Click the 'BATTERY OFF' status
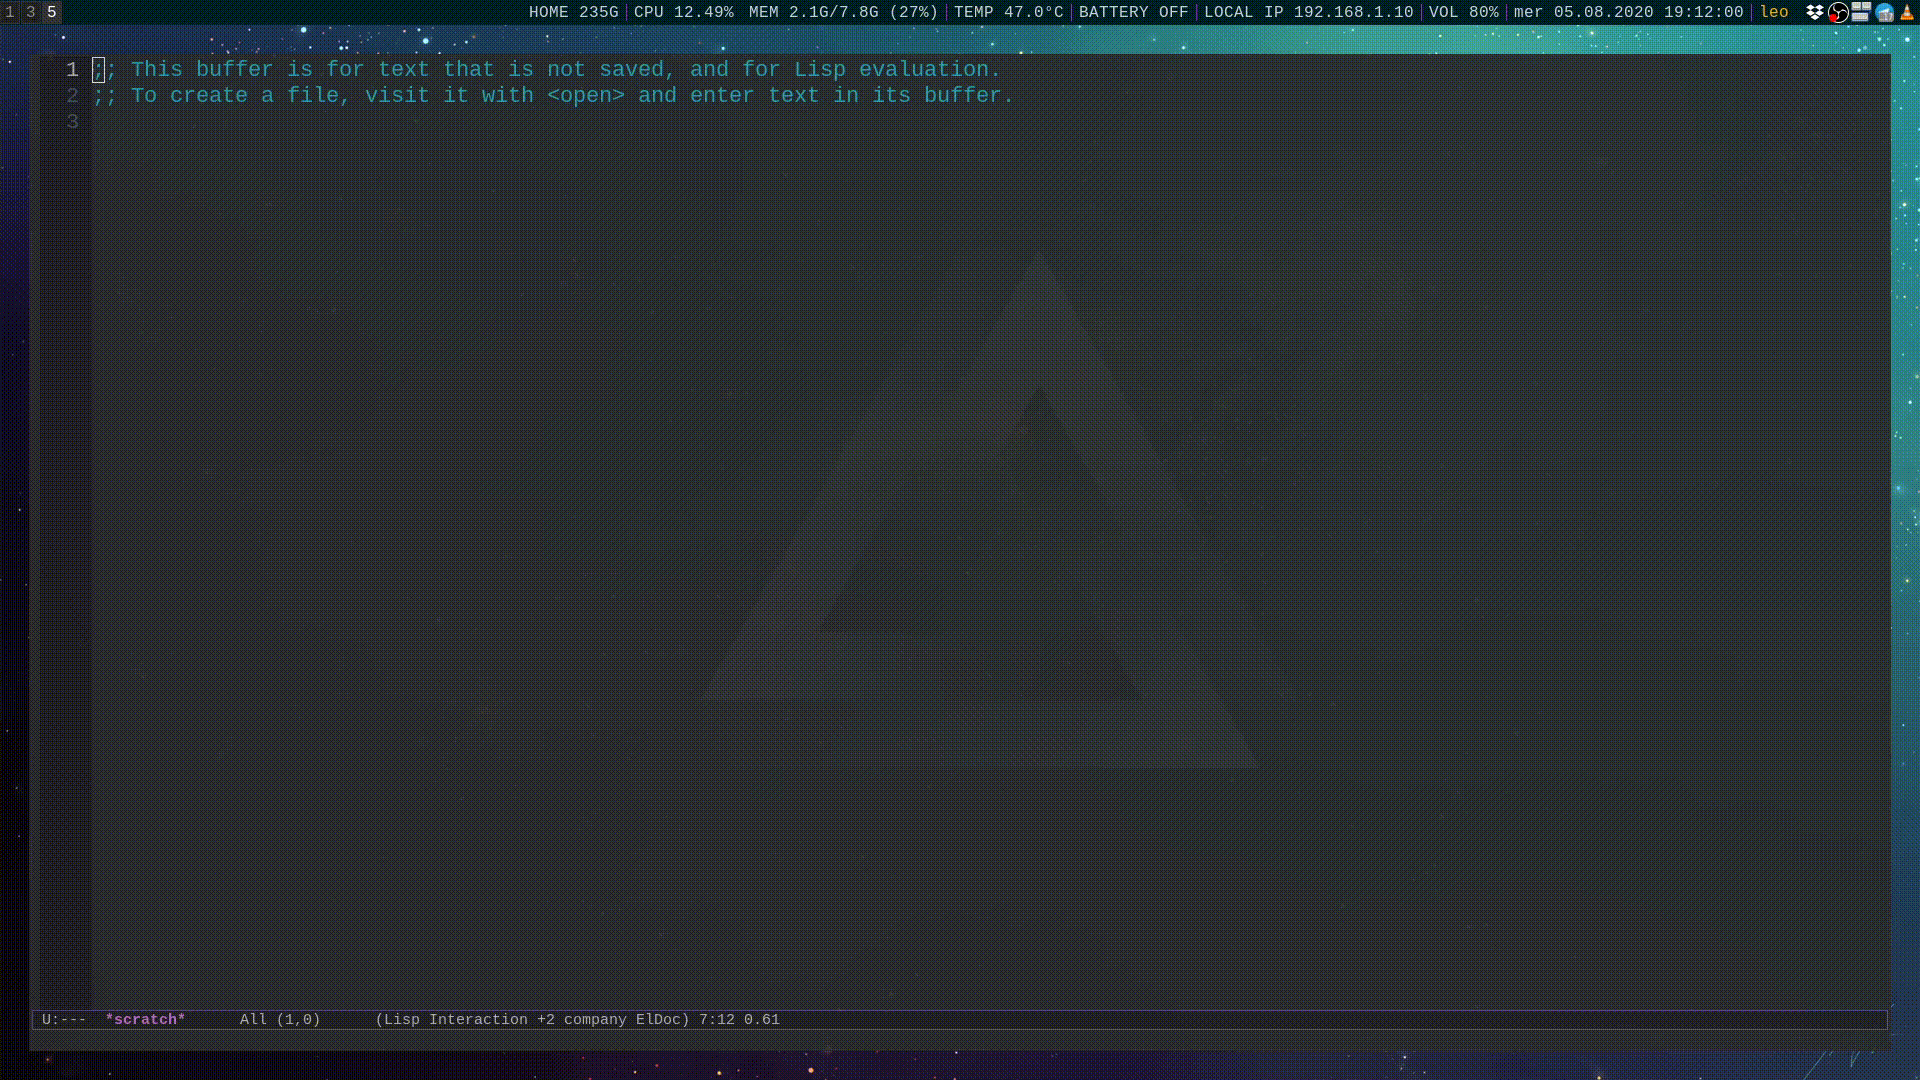This screenshot has width=1920, height=1080. click(1134, 12)
